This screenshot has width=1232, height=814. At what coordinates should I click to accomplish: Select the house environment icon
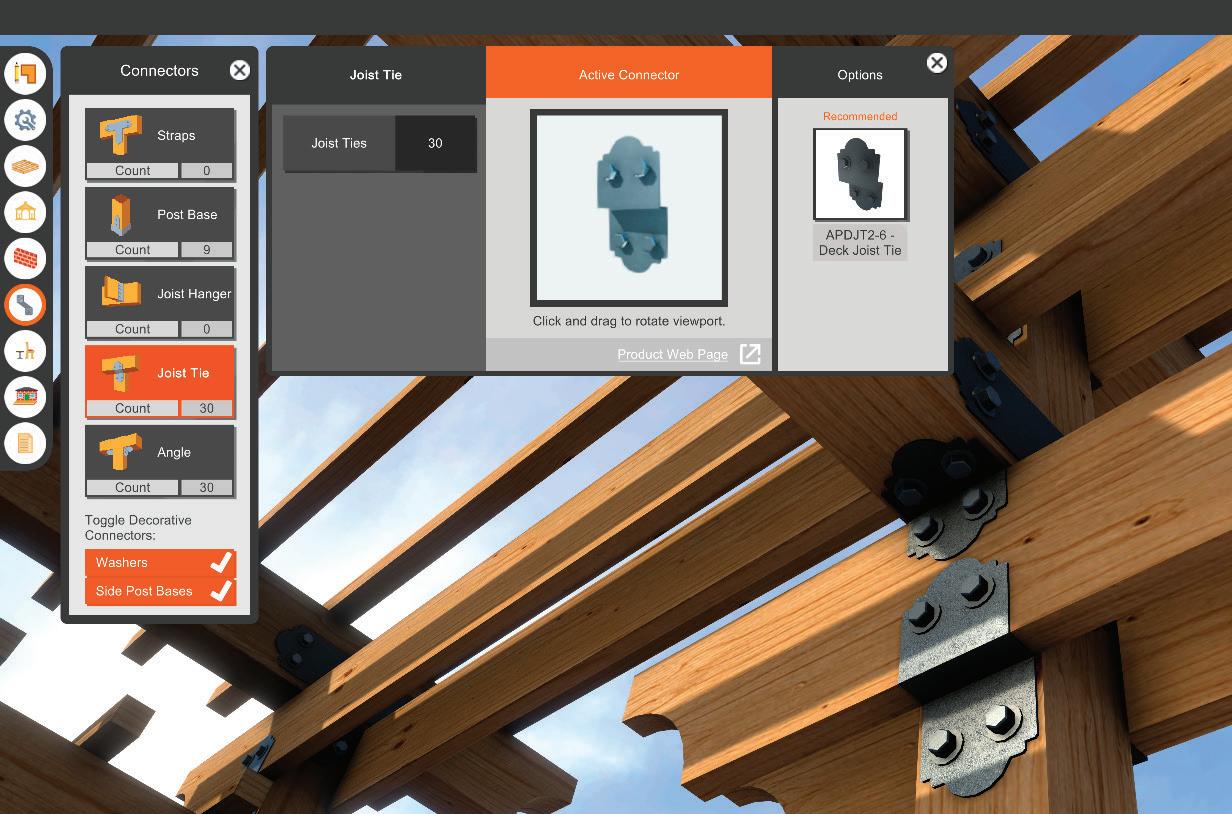(x=25, y=397)
